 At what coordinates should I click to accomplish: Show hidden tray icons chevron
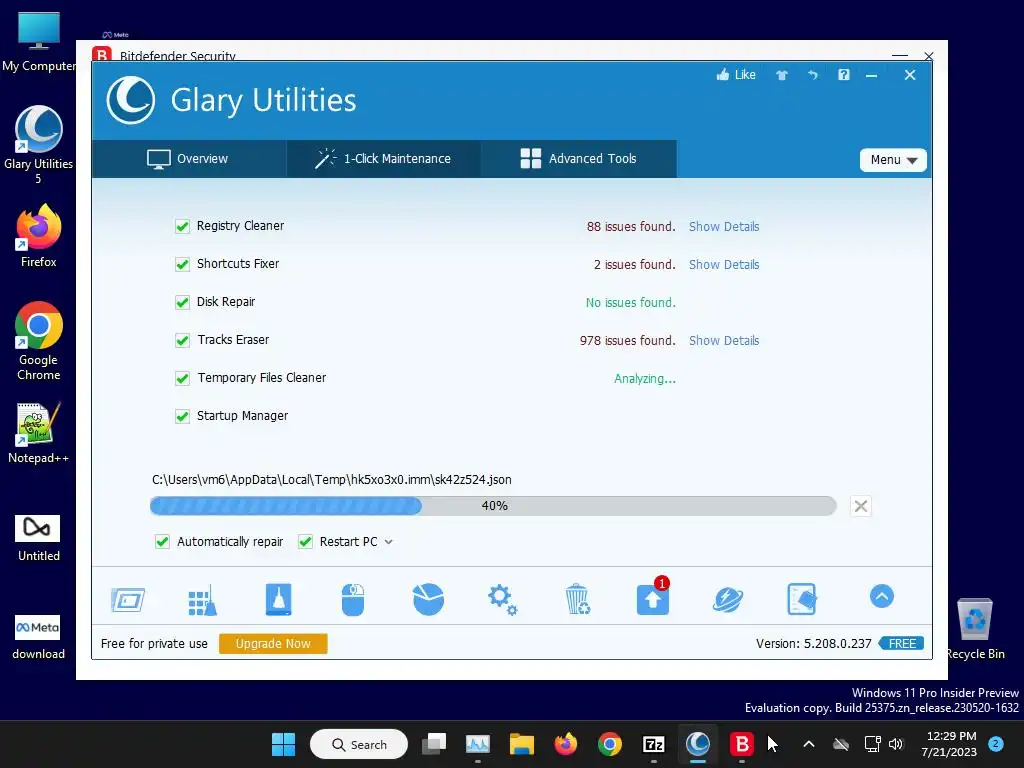point(808,744)
